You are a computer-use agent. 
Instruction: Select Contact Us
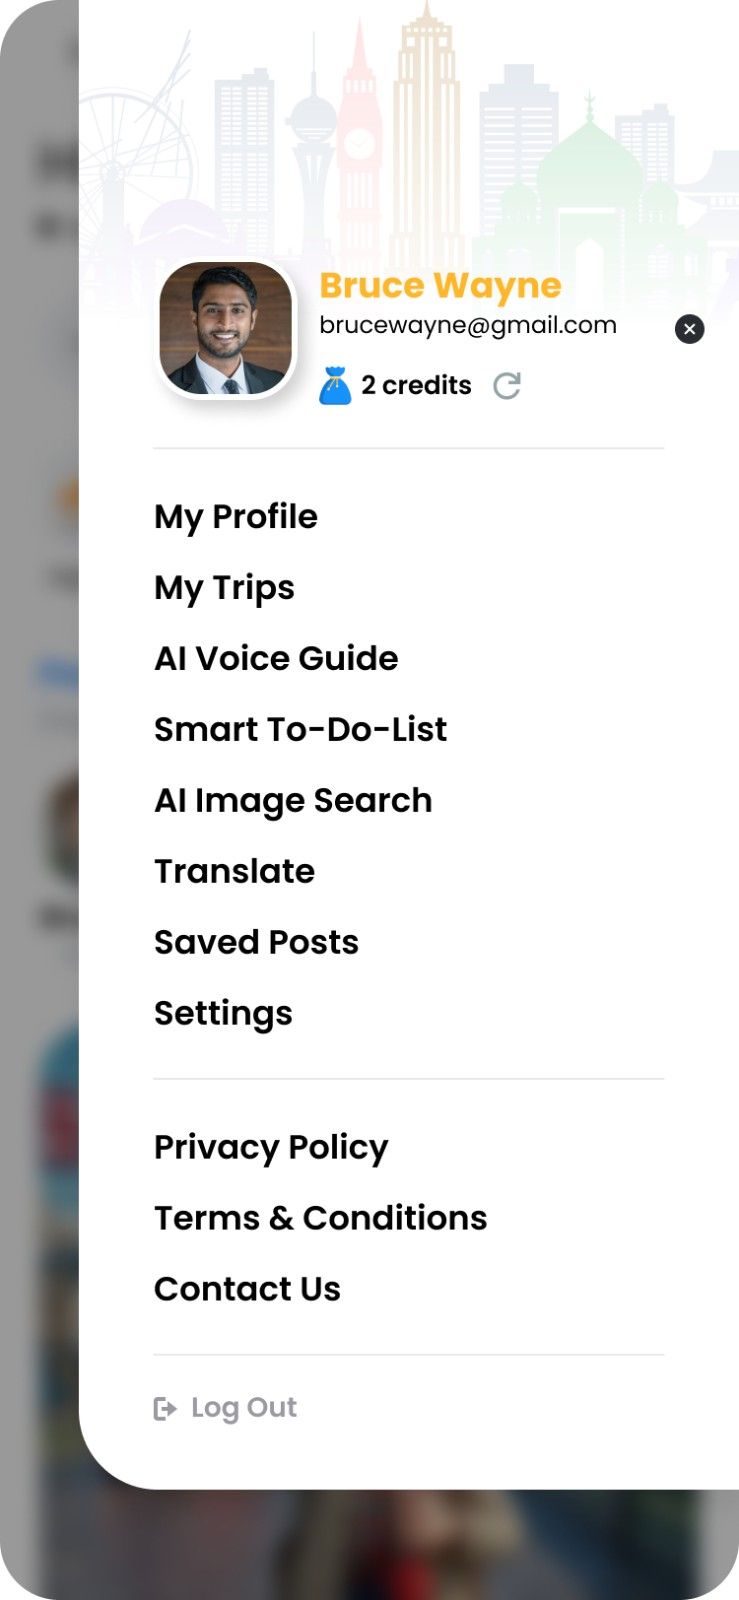click(x=247, y=1290)
